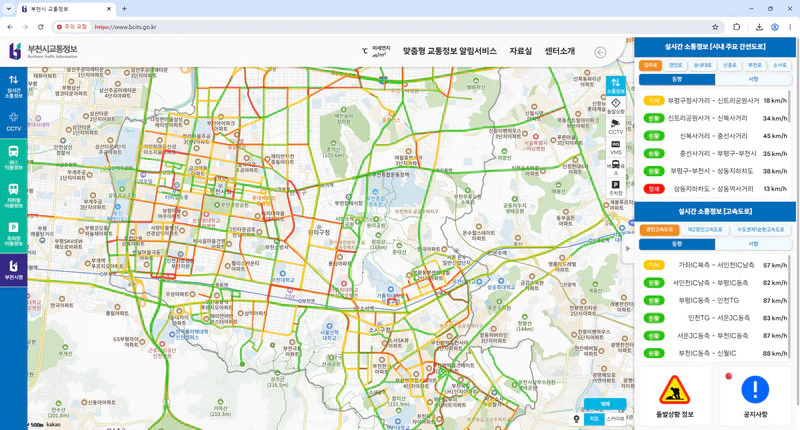Select 신흥로 road tab
Image resolution: width=800 pixels, height=430 pixels.
(x=730, y=65)
